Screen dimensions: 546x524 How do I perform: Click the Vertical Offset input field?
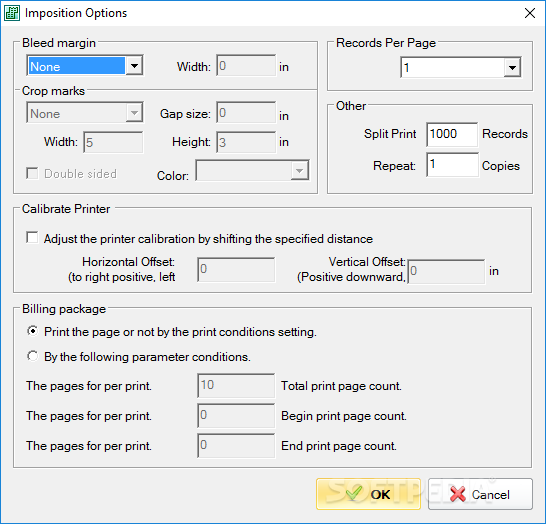[446, 272]
